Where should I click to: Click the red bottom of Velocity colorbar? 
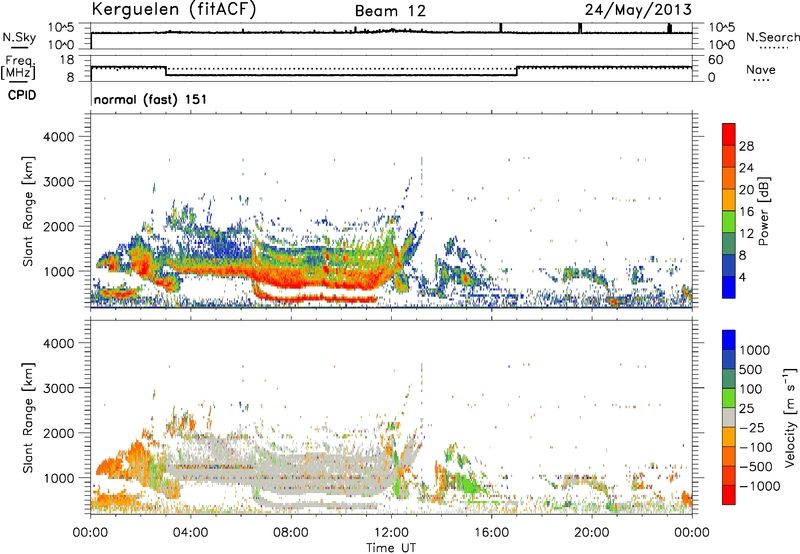(729, 495)
